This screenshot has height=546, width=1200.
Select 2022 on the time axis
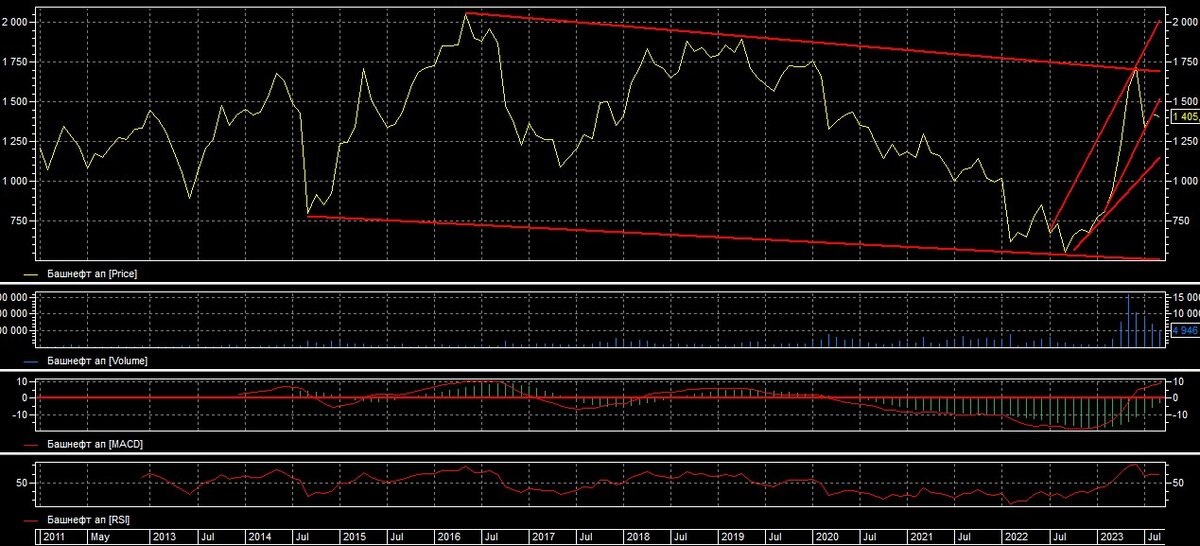tap(1018, 538)
